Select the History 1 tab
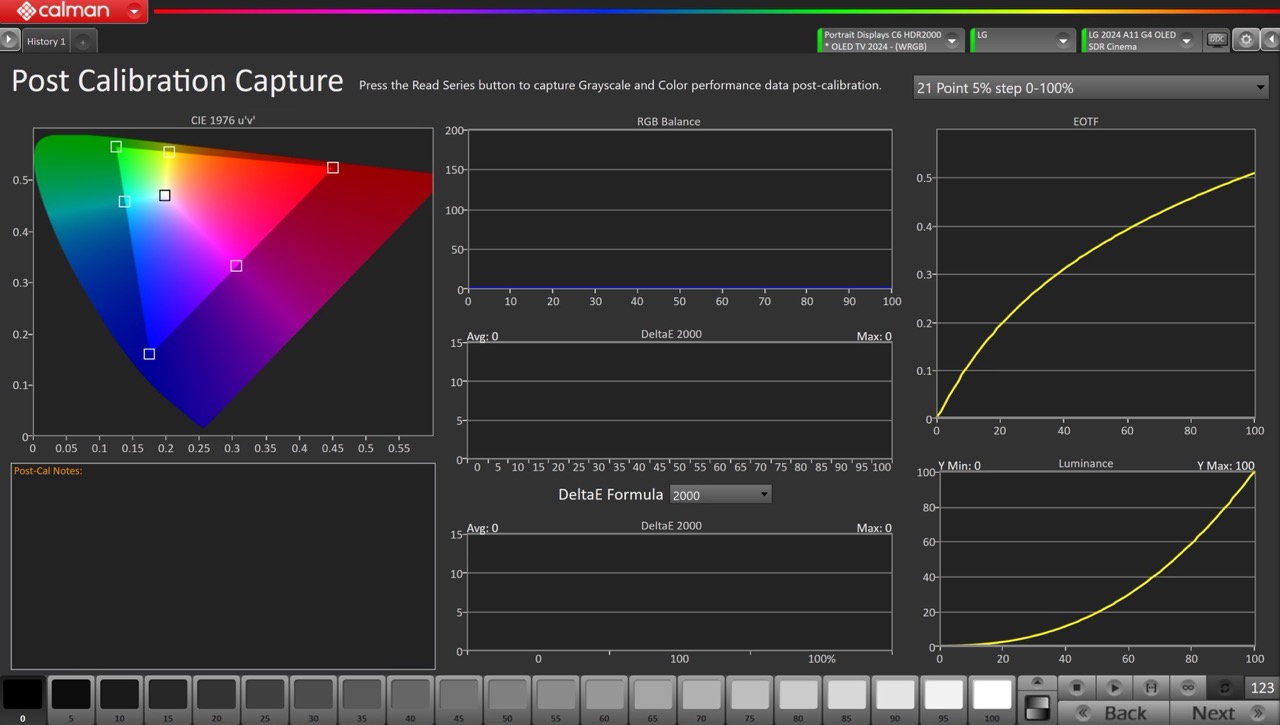Viewport: 1280px width, 725px height. point(46,41)
